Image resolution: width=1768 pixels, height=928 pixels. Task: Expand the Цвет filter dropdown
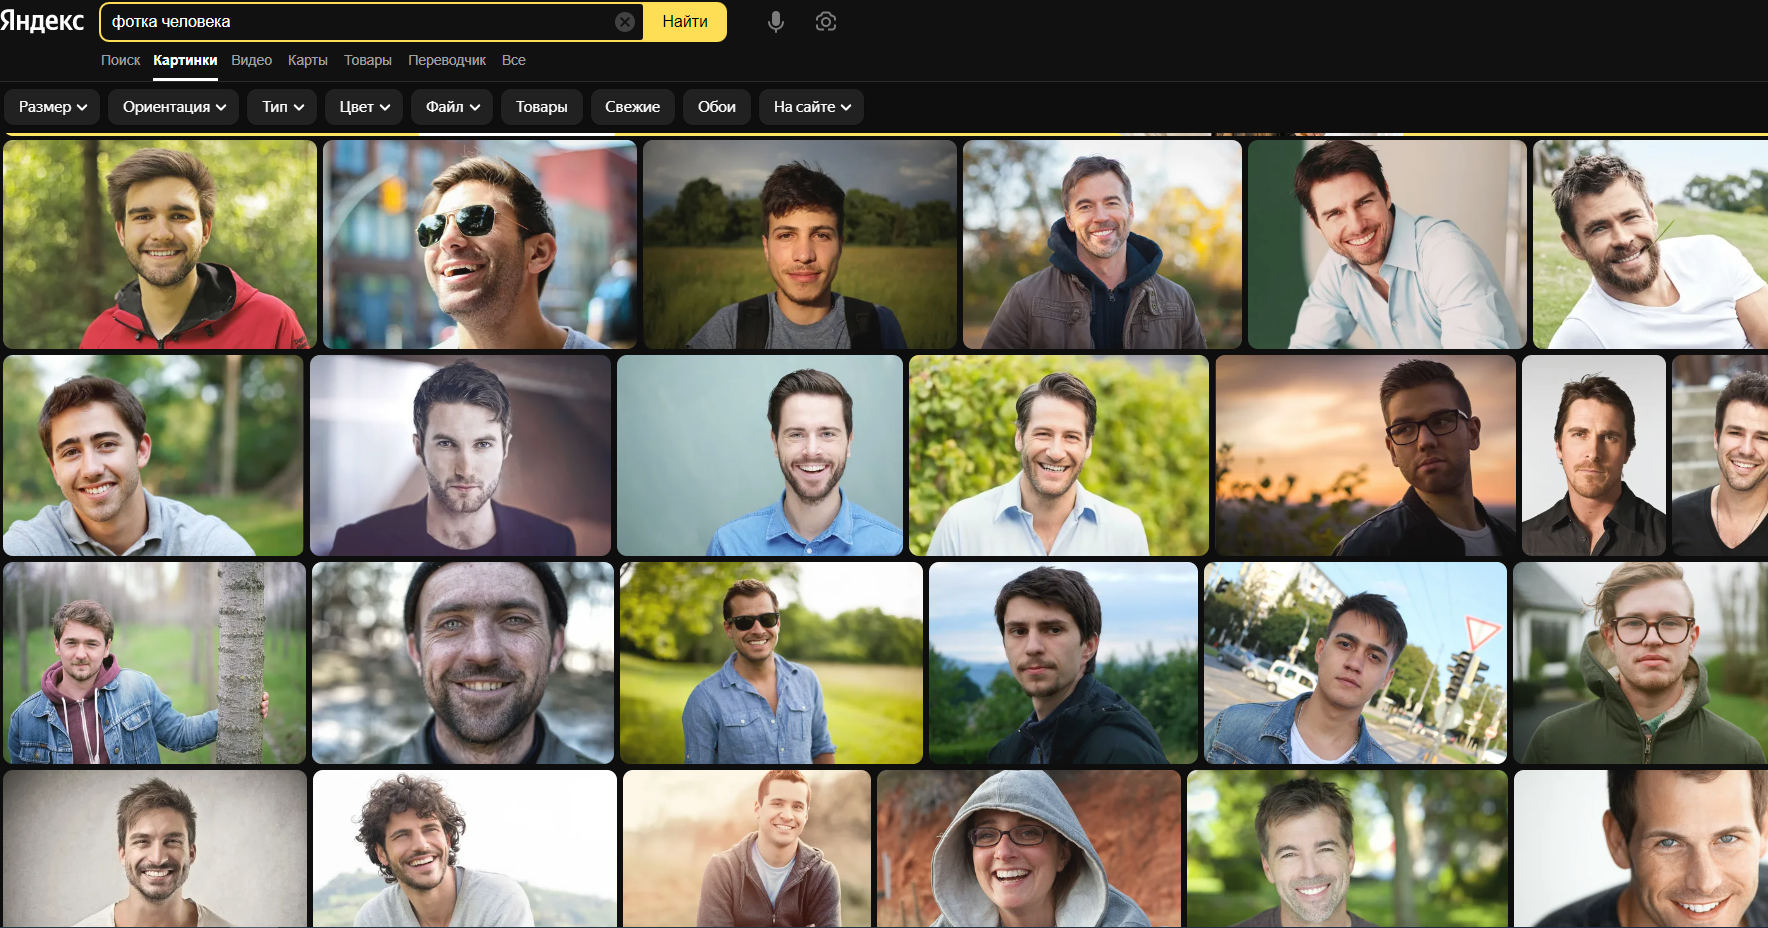(364, 107)
